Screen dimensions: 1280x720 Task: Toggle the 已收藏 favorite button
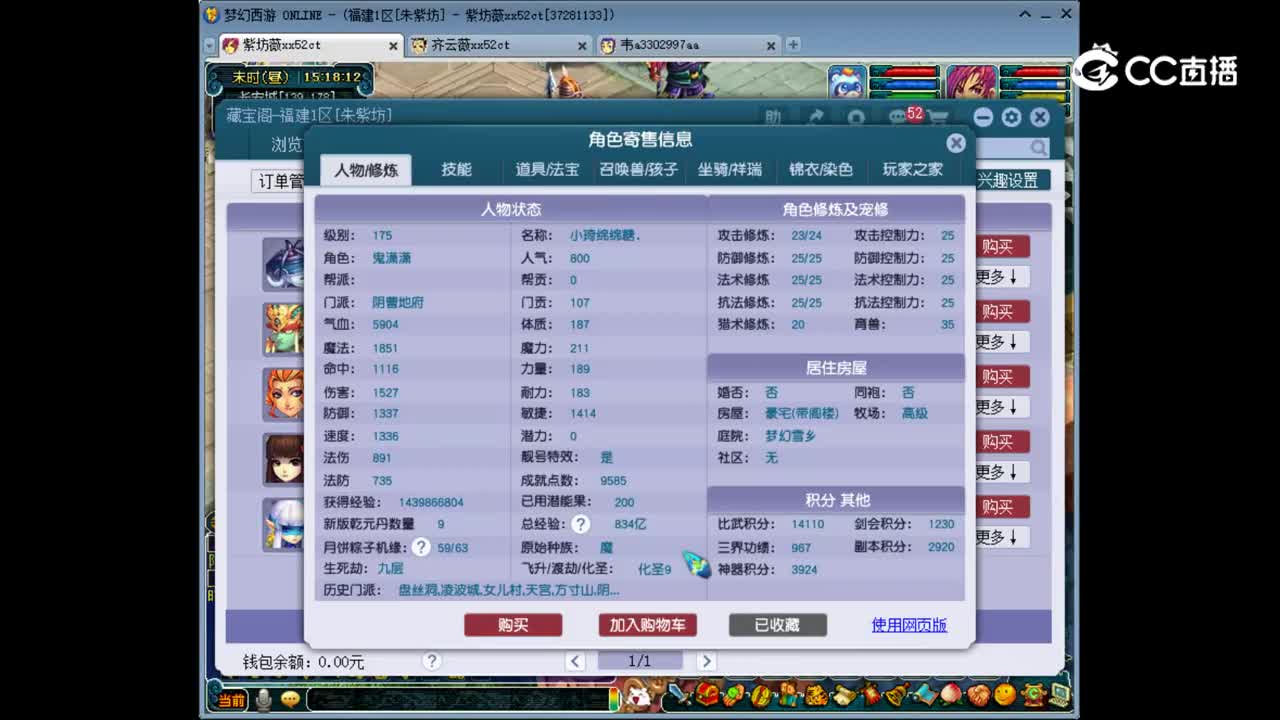(x=778, y=625)
